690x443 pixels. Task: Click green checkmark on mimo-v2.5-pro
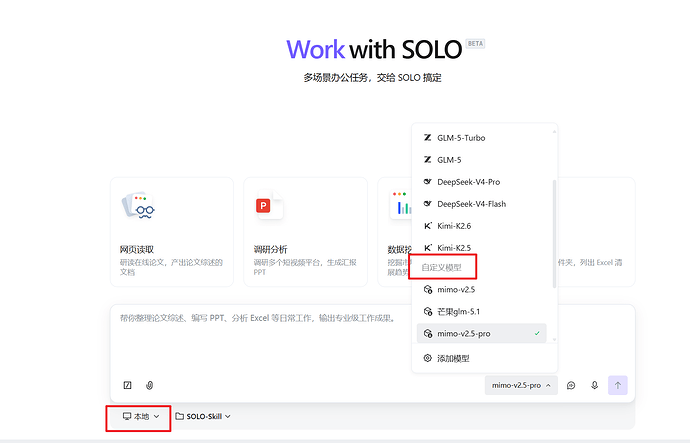[537, 333]
